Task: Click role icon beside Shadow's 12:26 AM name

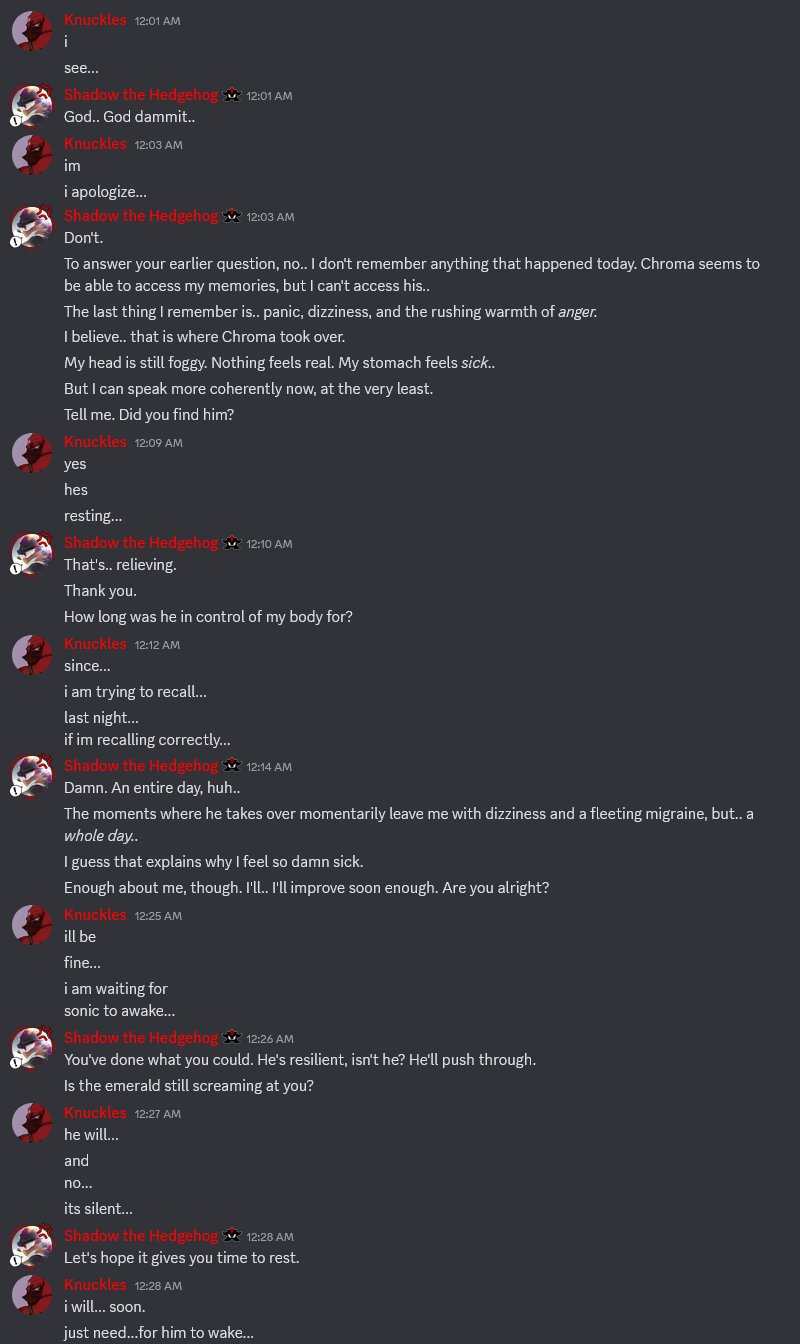Action: coord(232,1038)
